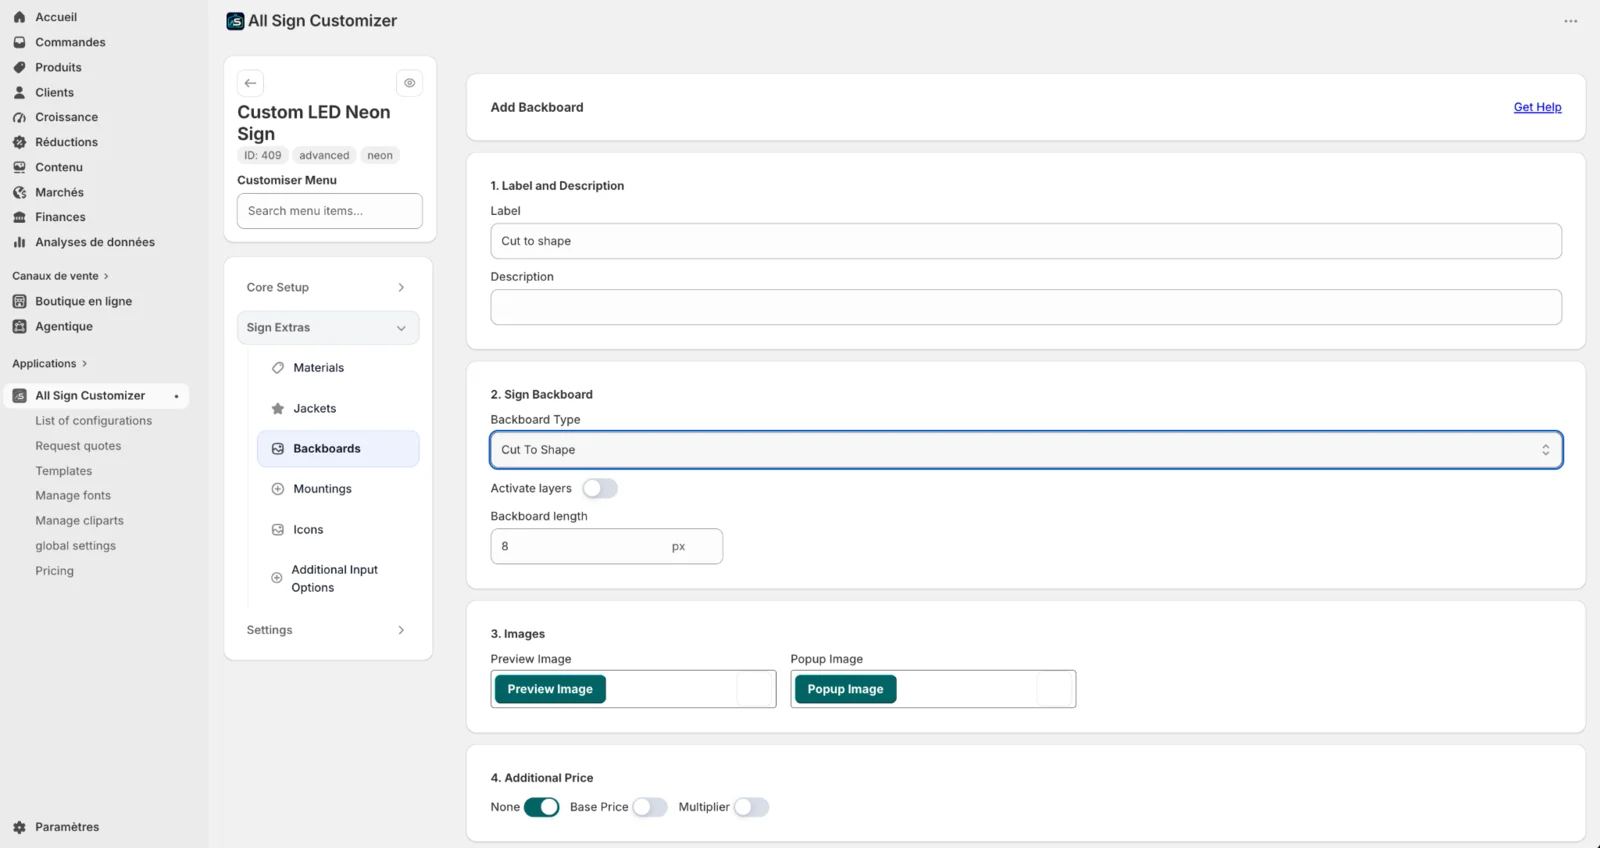Screen dimensions: 1600x848
Task: Expand the Settings section
Action: point(328,630)
